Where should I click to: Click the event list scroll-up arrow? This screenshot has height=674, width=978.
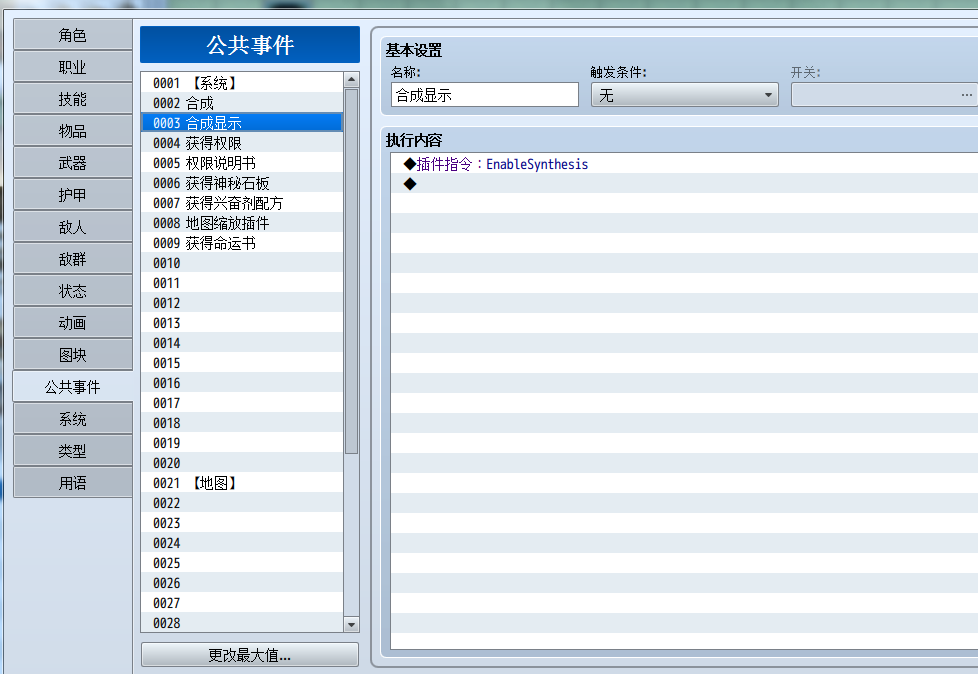coord(351,80)
